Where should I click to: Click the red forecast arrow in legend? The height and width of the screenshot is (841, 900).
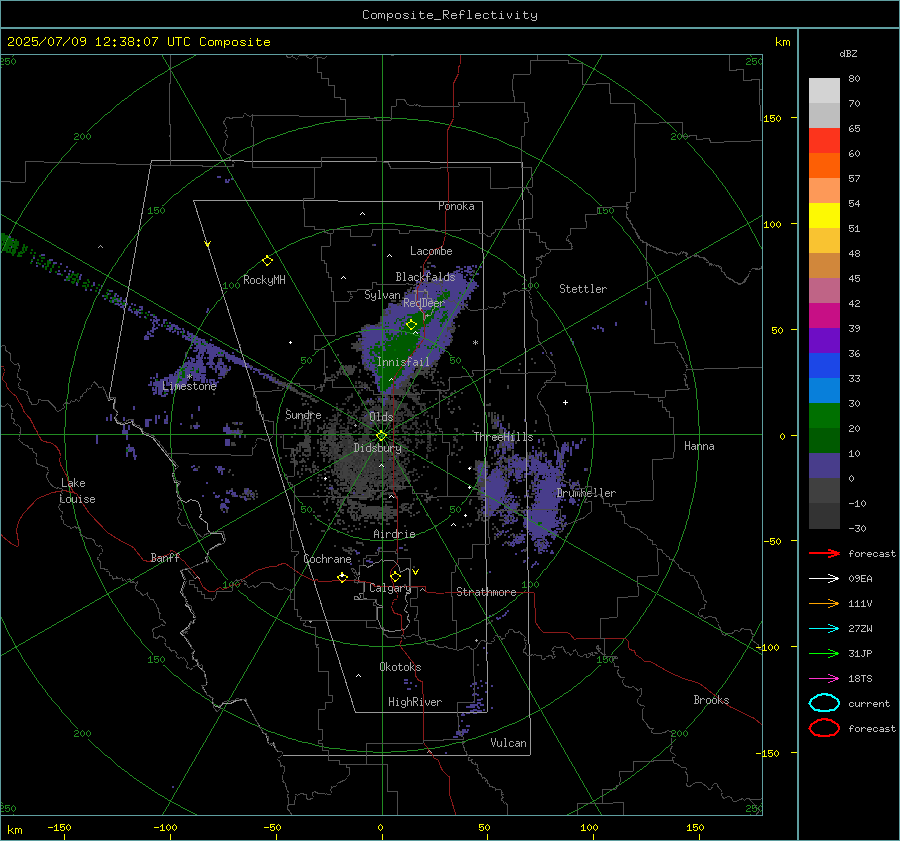(824, 553)
